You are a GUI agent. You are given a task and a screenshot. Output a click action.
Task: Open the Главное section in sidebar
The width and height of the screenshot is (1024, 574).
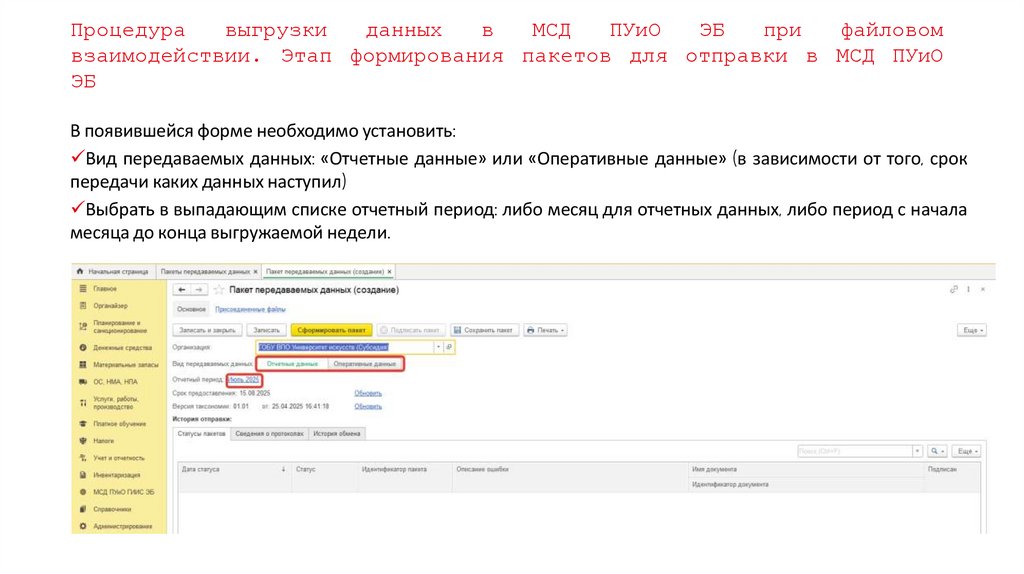pyautogui.click(x=104, y=289)
